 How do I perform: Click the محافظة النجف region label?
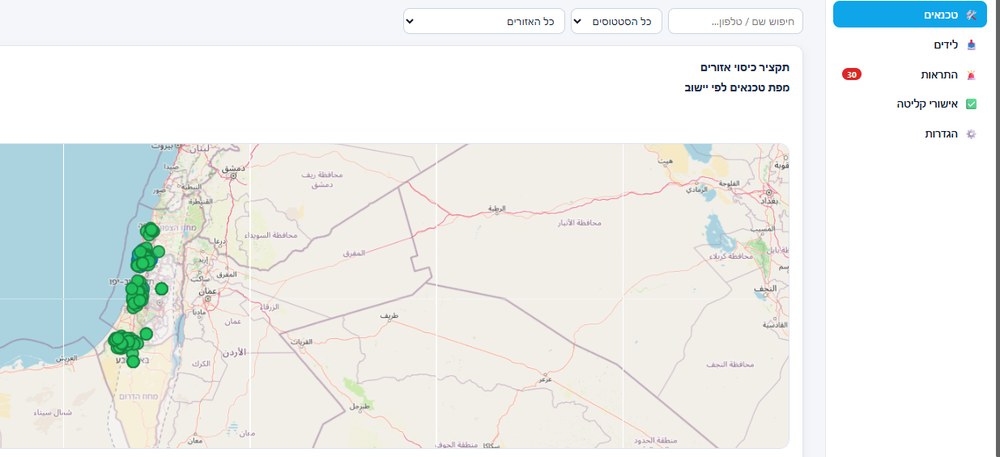point(730,365)
